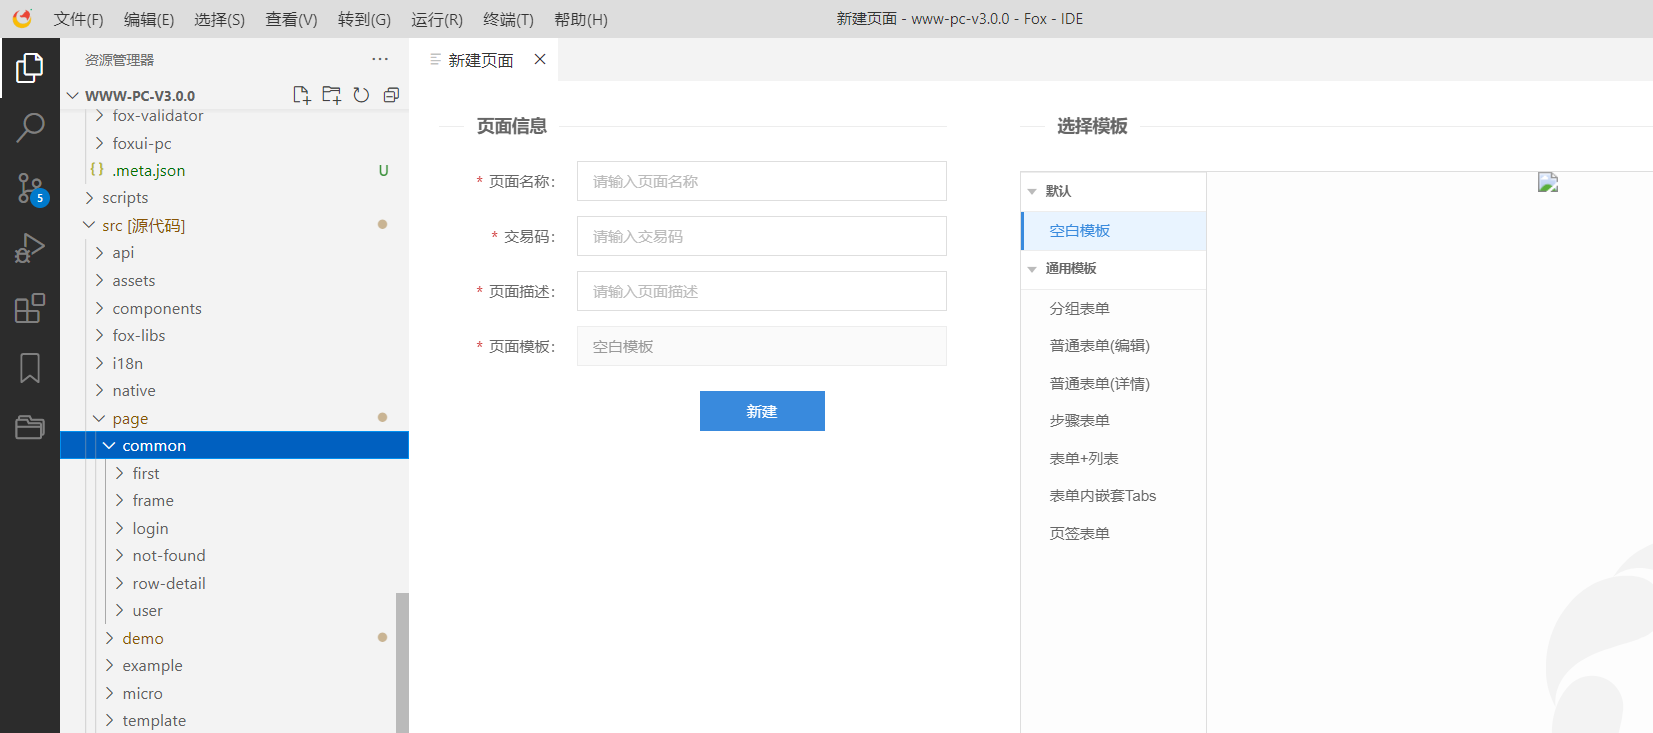Open the Search view icon
The height and width of the screenshot is (733, 1653).
point(30,127)
